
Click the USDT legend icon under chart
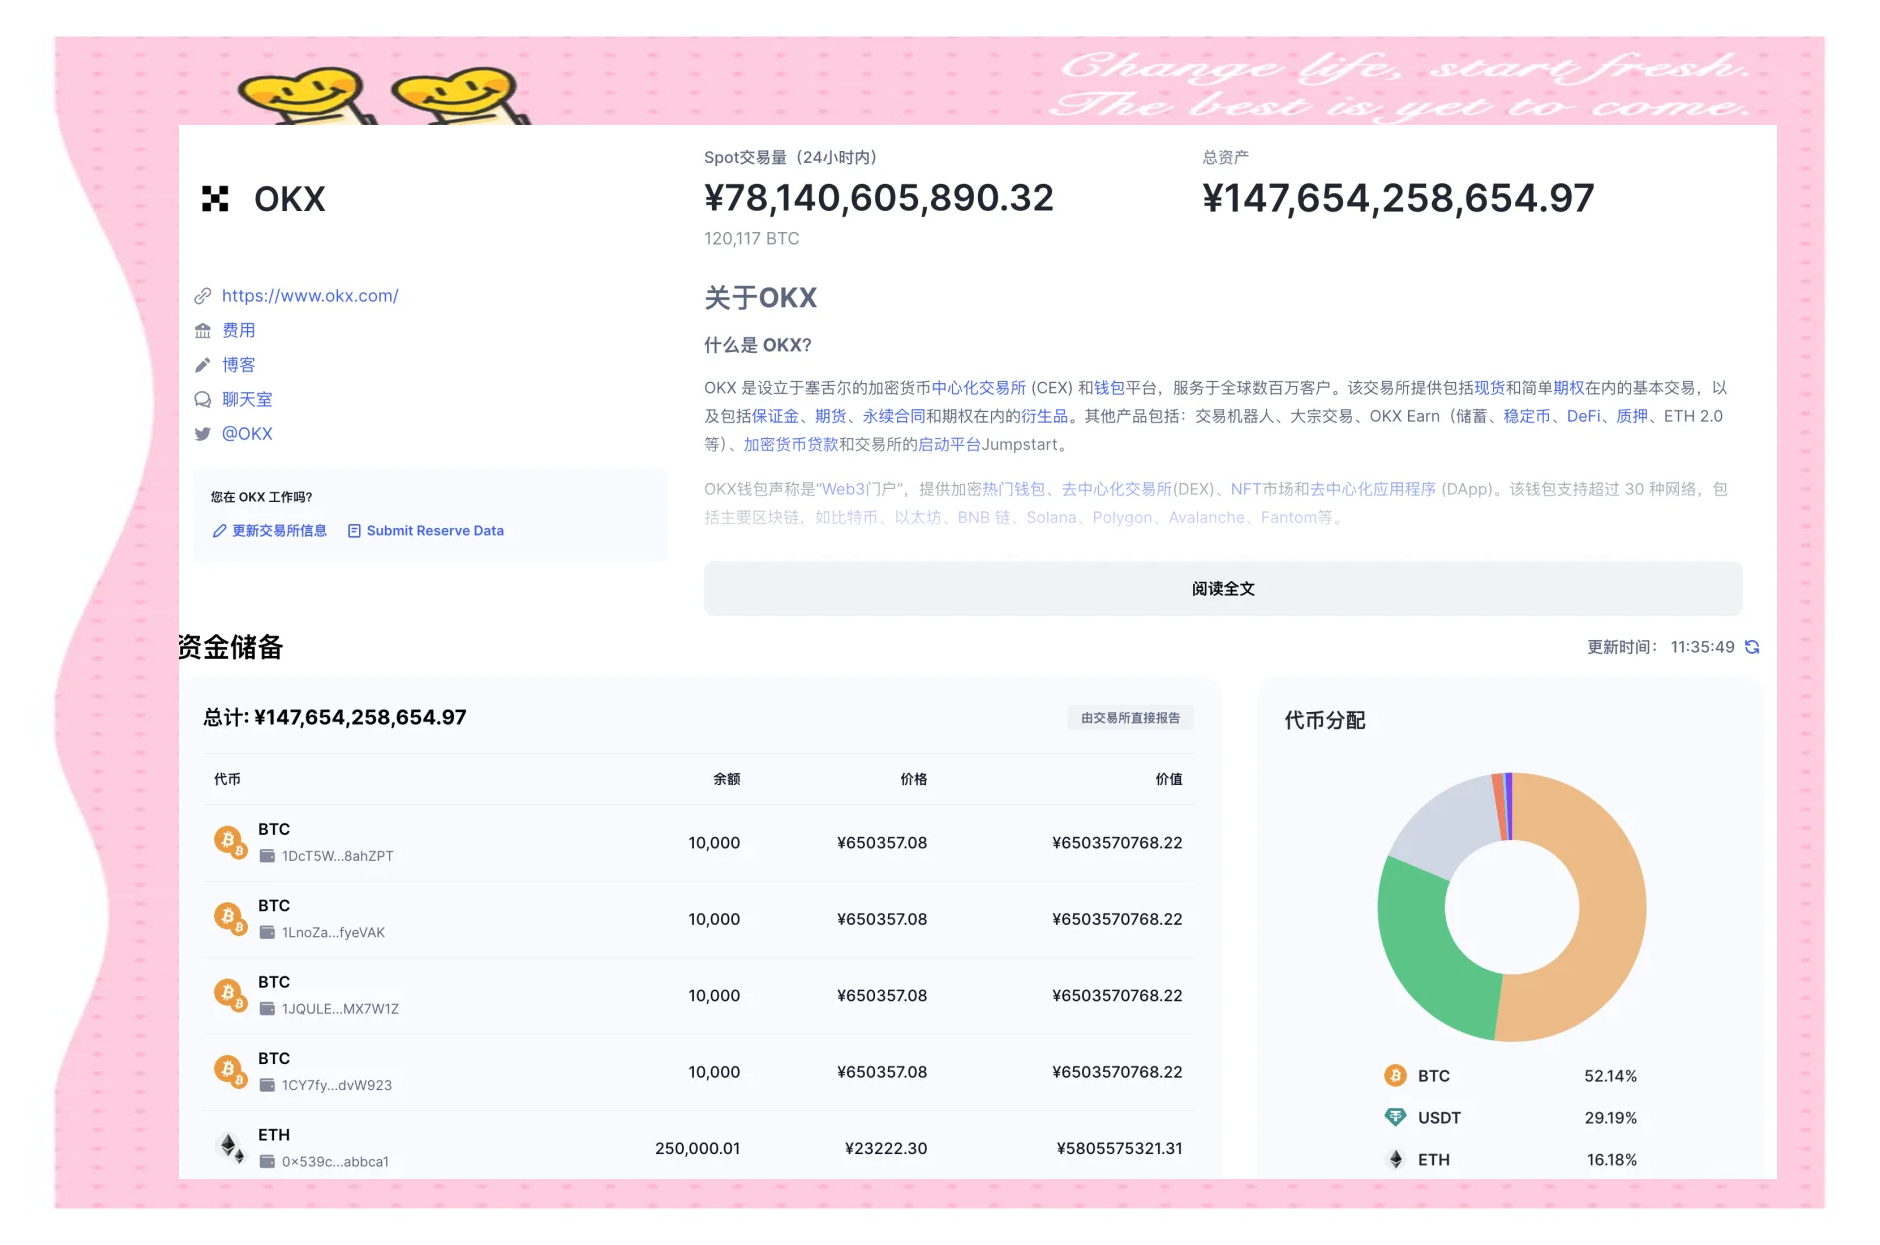(x=1395, y=1117)
